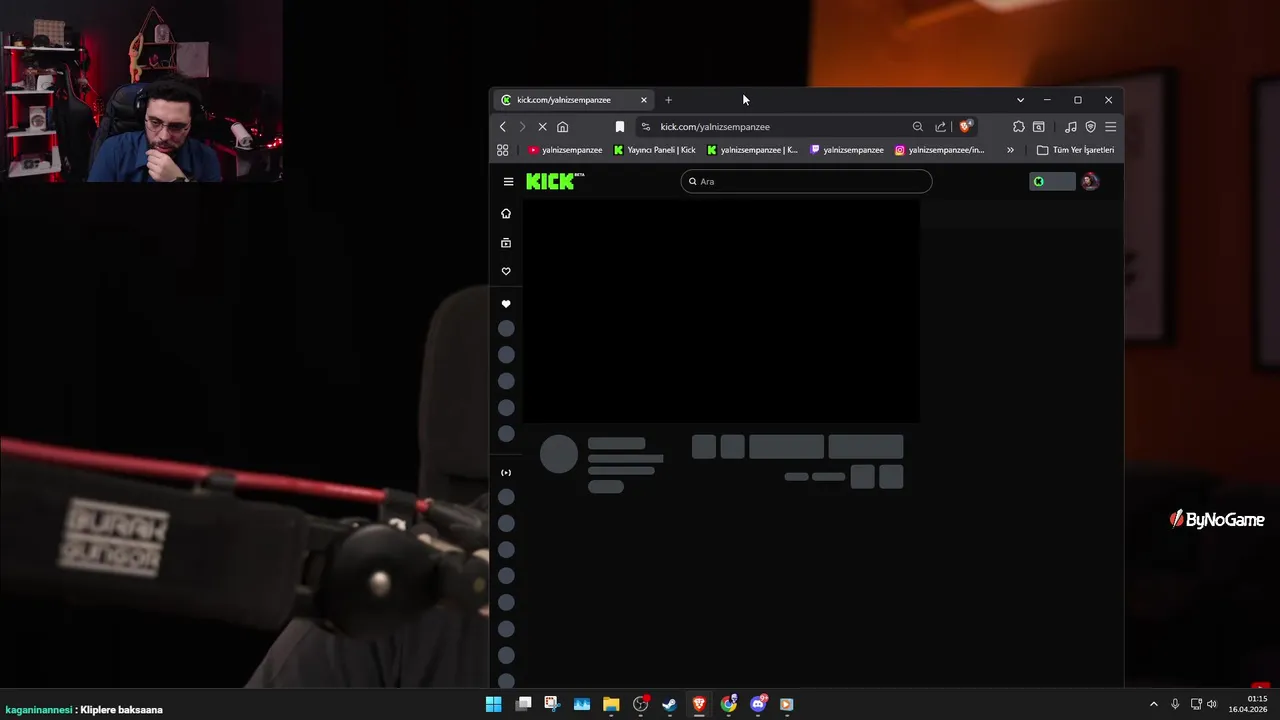Share this page using the share icon

941,127
